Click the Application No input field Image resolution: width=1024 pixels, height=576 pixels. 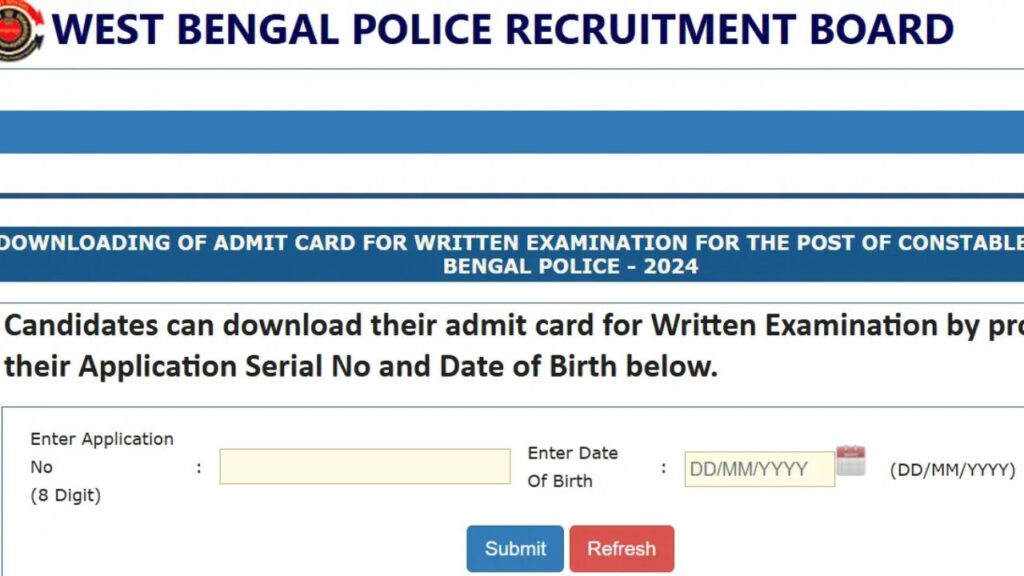(x=364, y=466)
